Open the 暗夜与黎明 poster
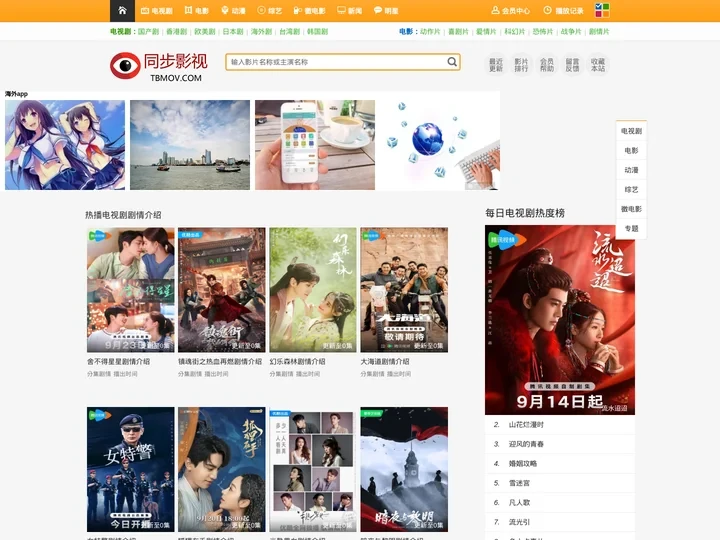Image resolution: width=720 pixels, height=540 pixels. (404, 469)
